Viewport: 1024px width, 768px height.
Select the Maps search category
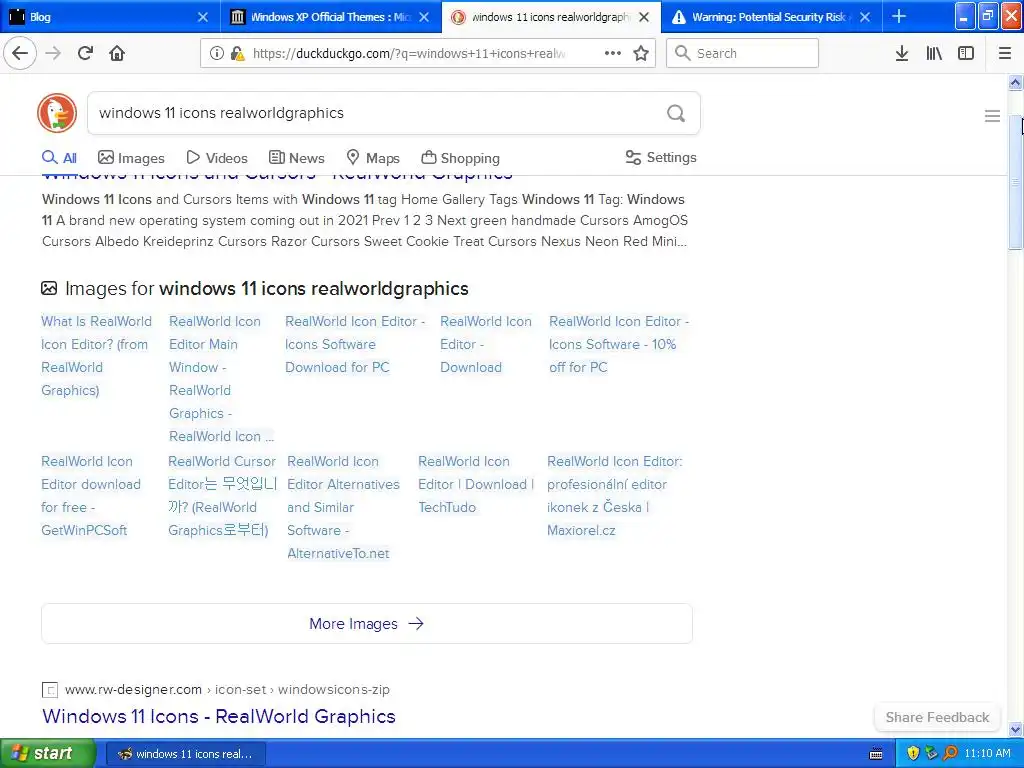[373, 158]
